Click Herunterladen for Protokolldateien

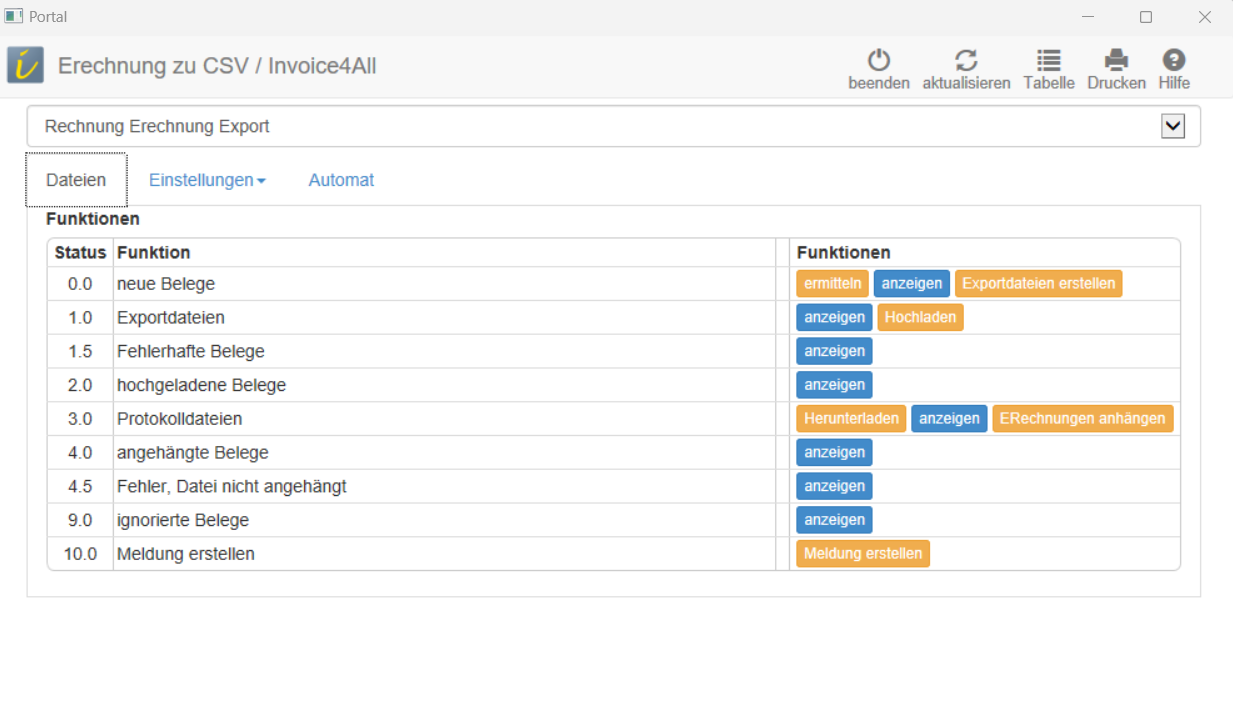click(x=851, y=419)
